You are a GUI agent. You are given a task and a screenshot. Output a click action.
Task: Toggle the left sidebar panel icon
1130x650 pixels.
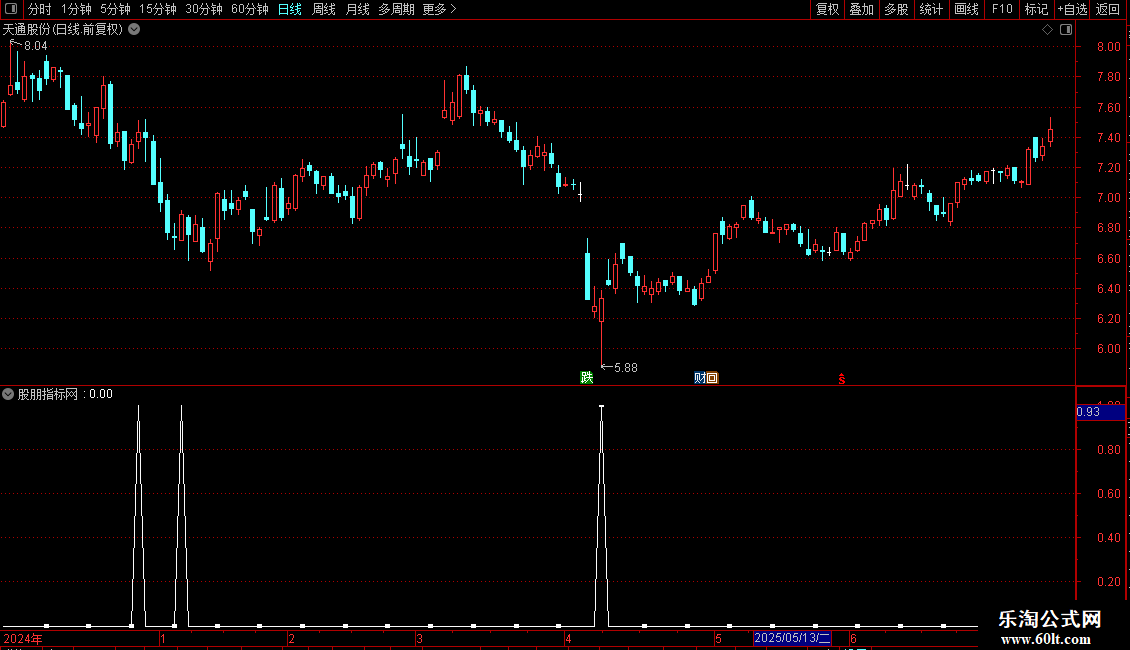coord(11,9)
